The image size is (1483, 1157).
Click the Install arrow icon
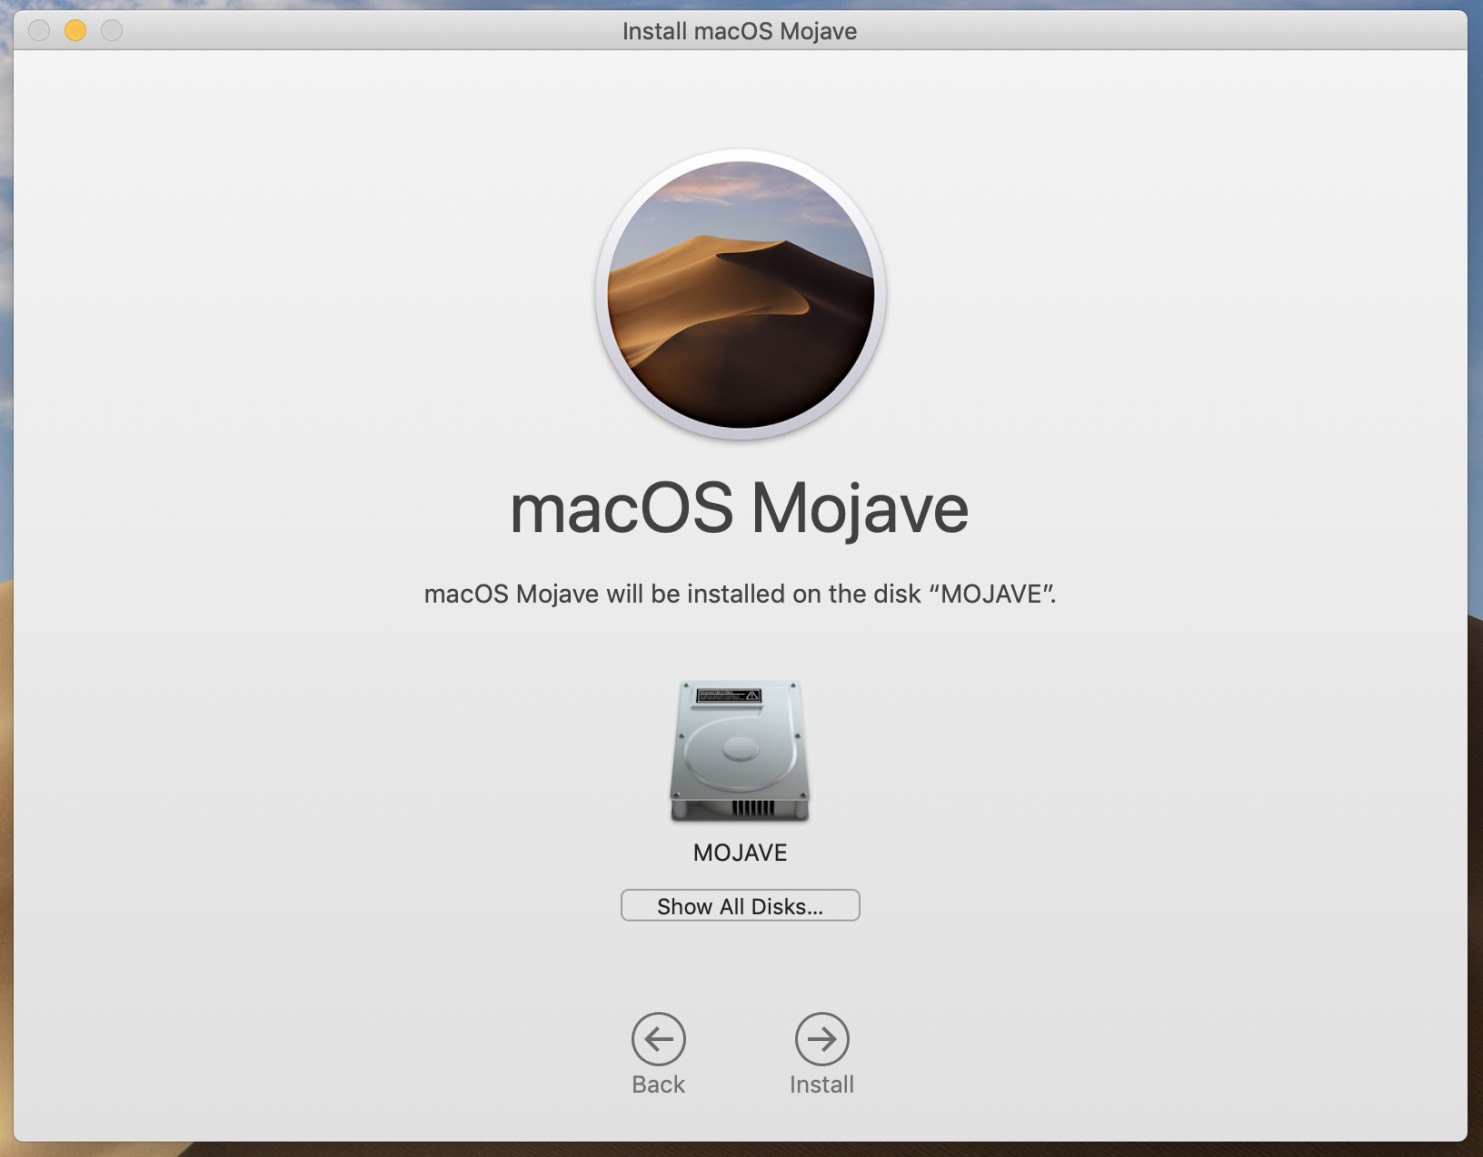click(822, 1039)
